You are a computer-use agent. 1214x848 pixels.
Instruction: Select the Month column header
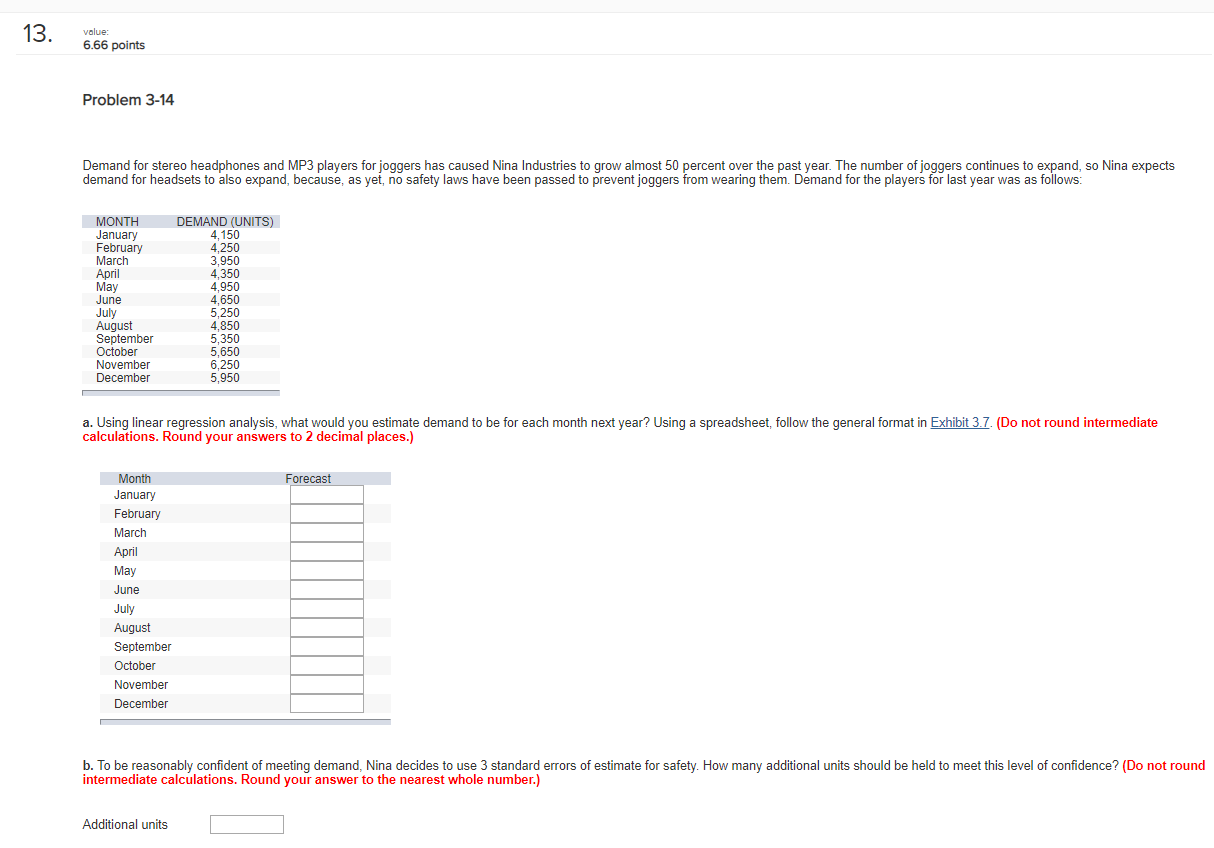[x=134, y=478]
